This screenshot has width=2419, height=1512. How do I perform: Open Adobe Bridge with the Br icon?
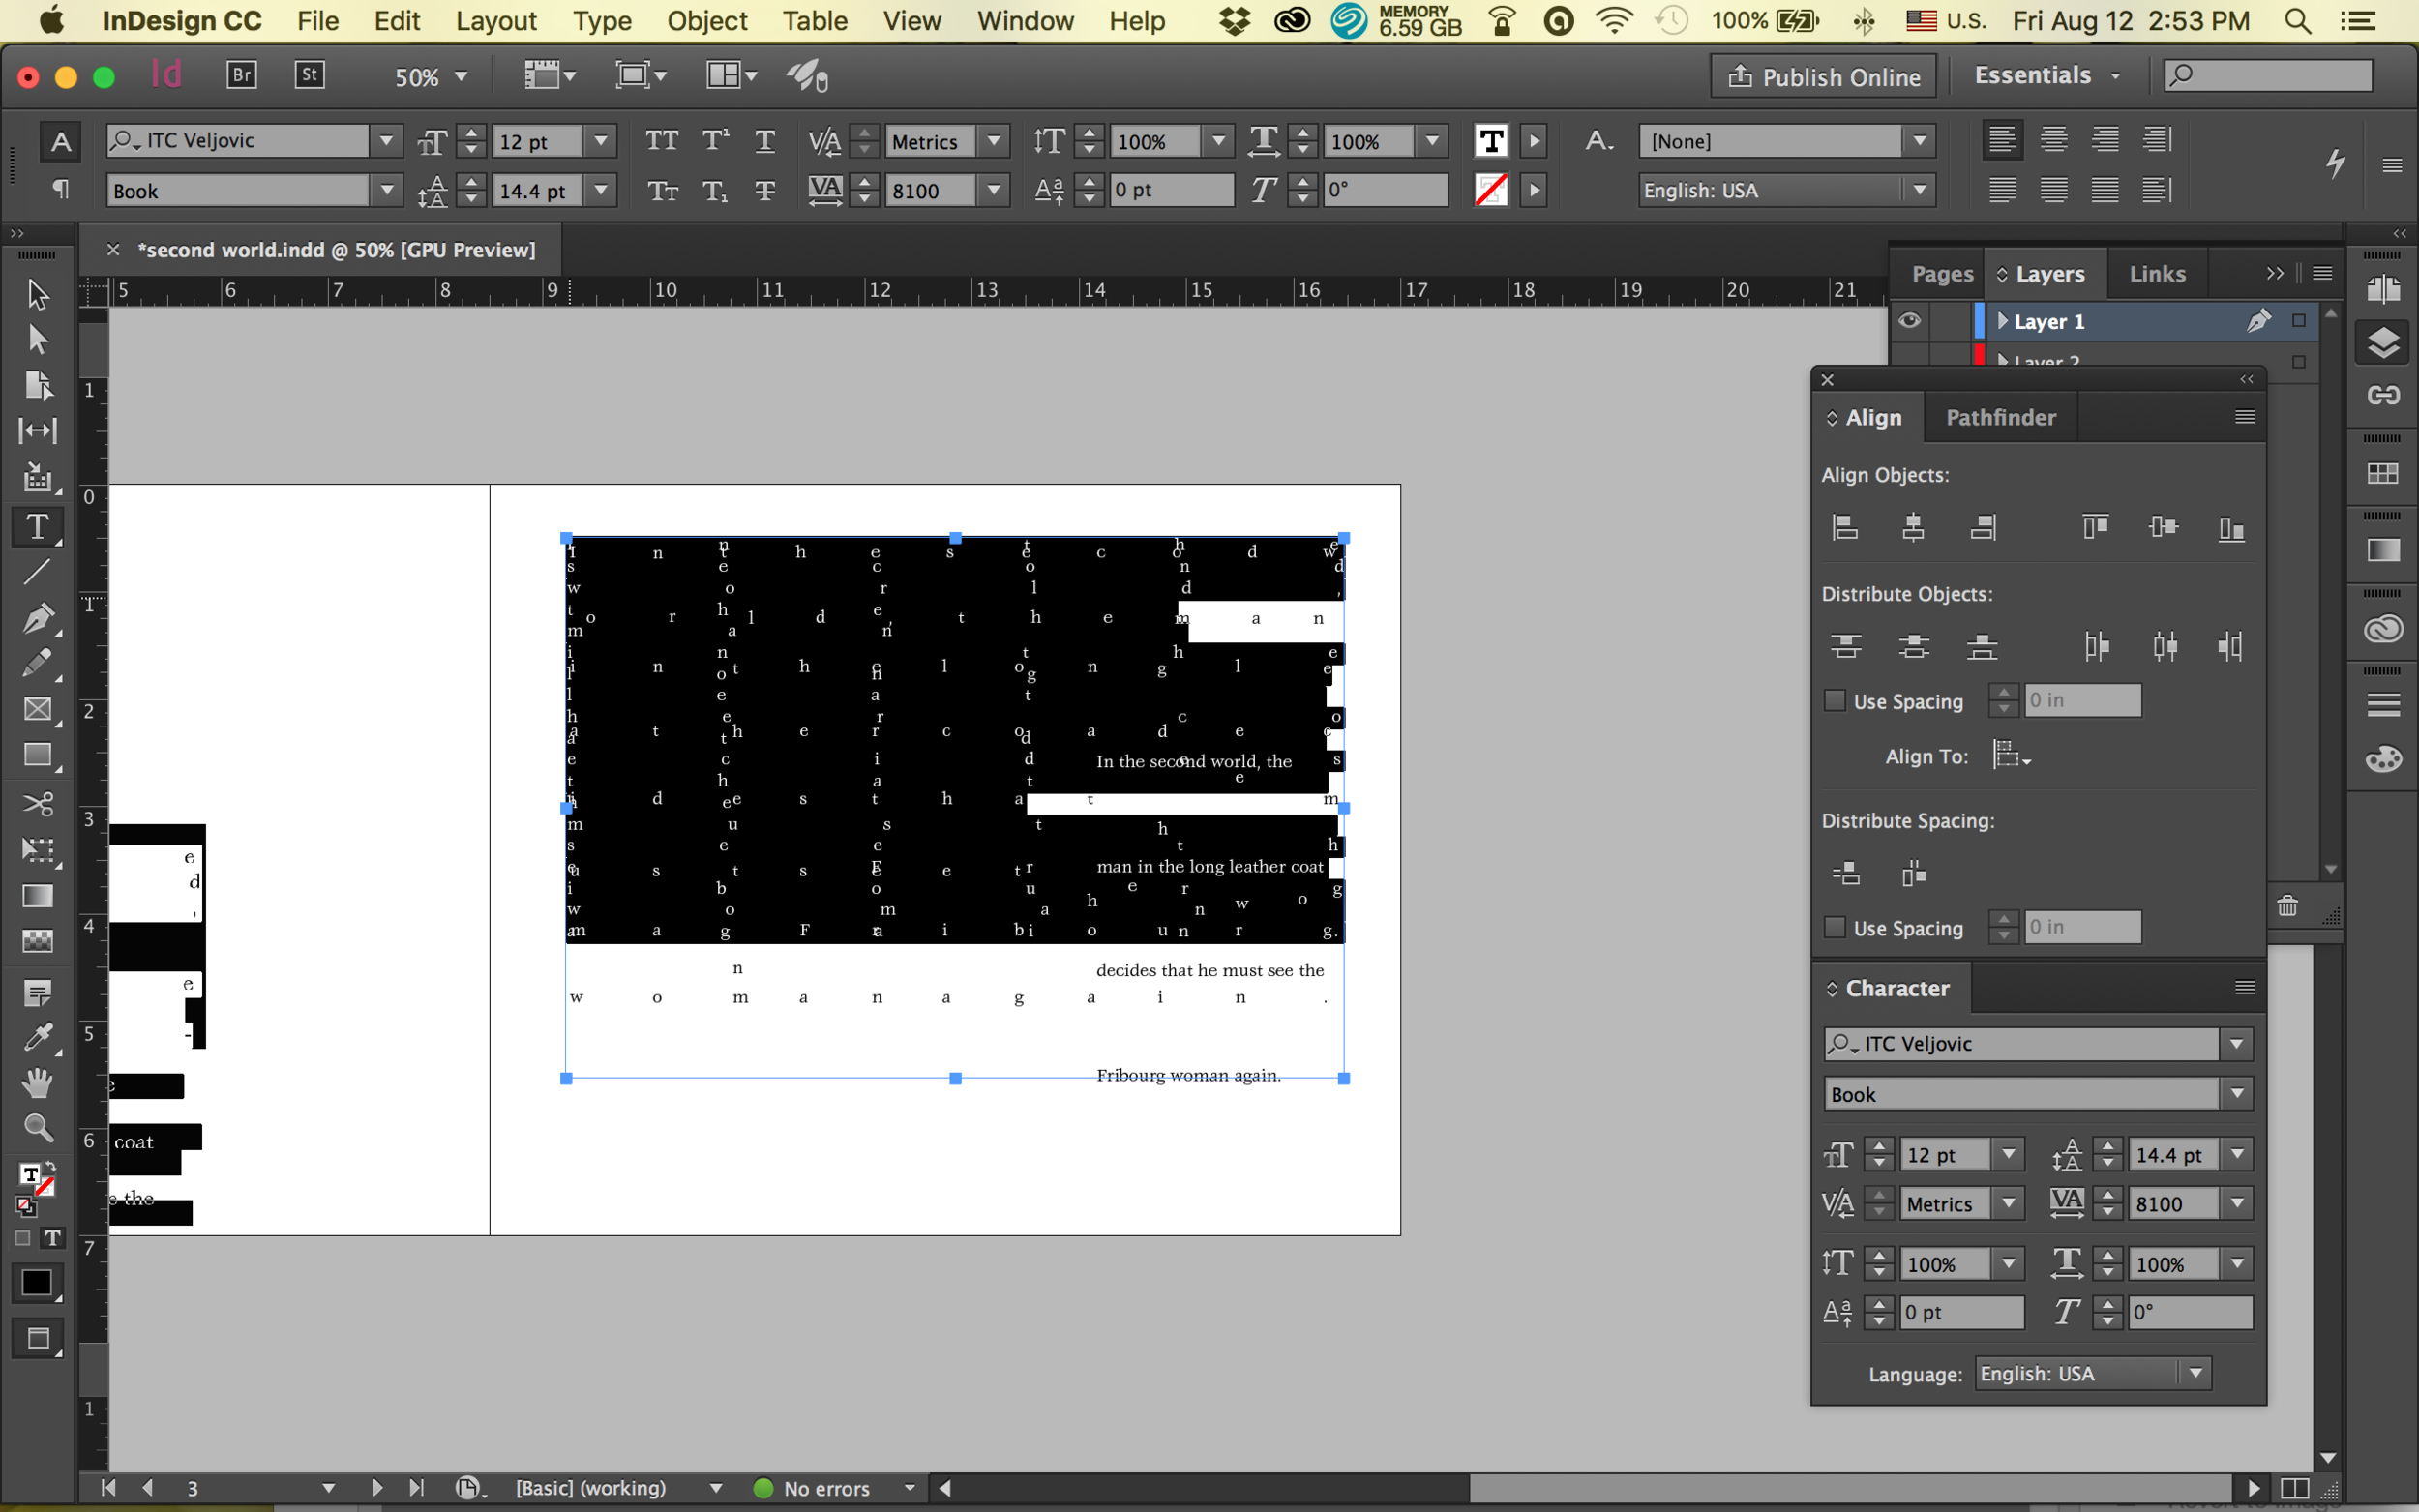point(241,75)
